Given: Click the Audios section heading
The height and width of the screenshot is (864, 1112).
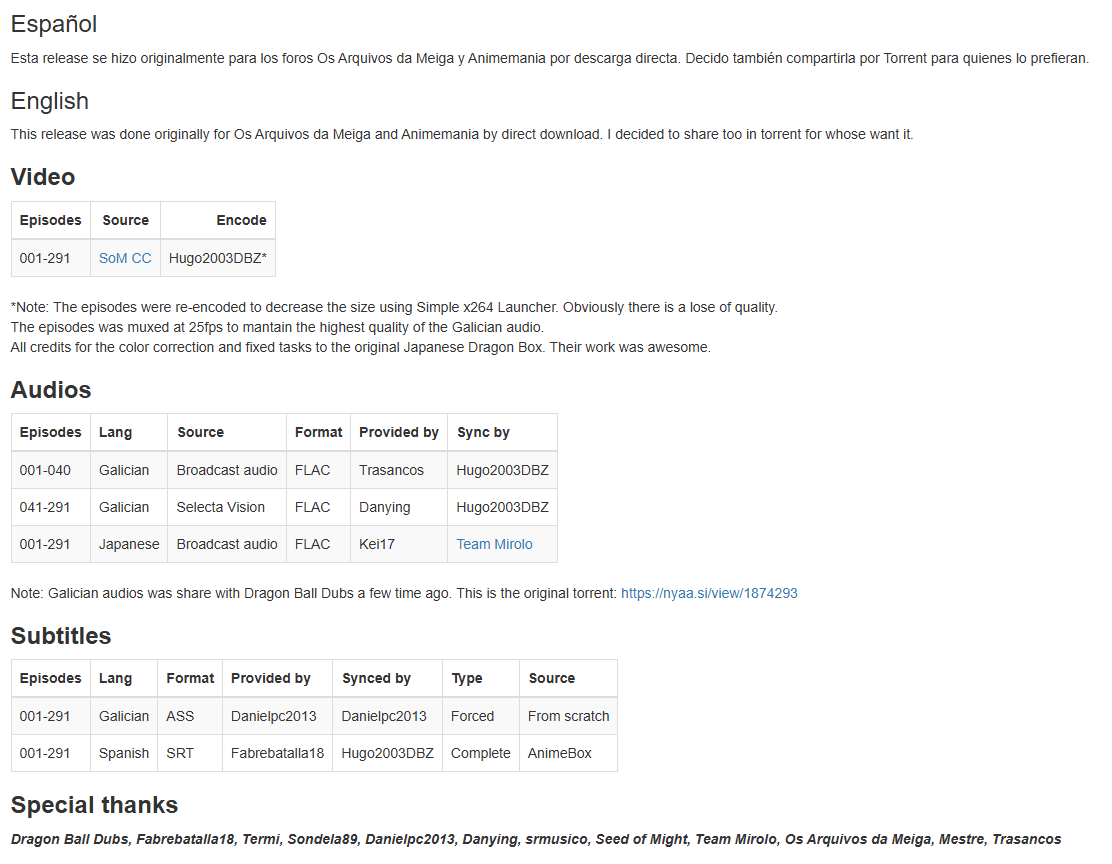Looking at the screenshot, I should pyautogui.click(x=51, y=389).
